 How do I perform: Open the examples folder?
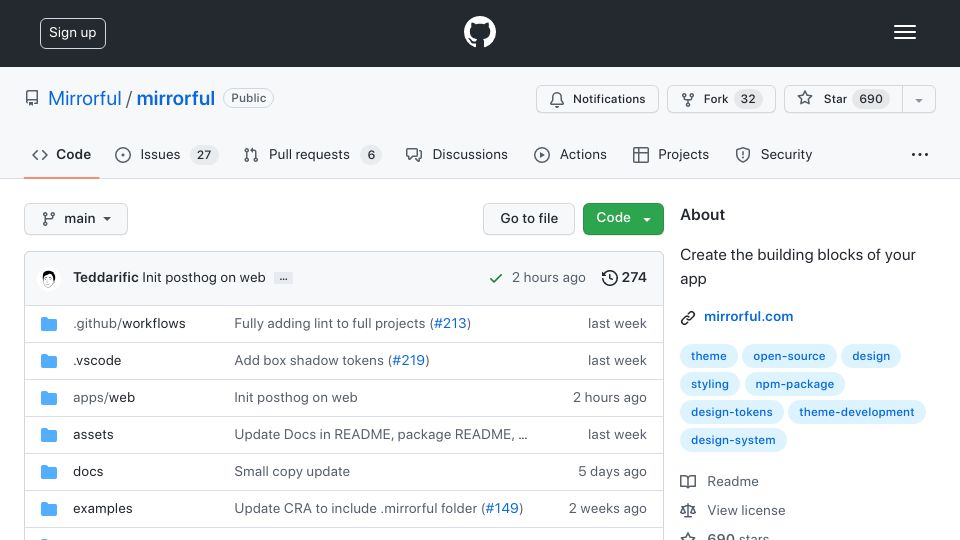point(102,508)
